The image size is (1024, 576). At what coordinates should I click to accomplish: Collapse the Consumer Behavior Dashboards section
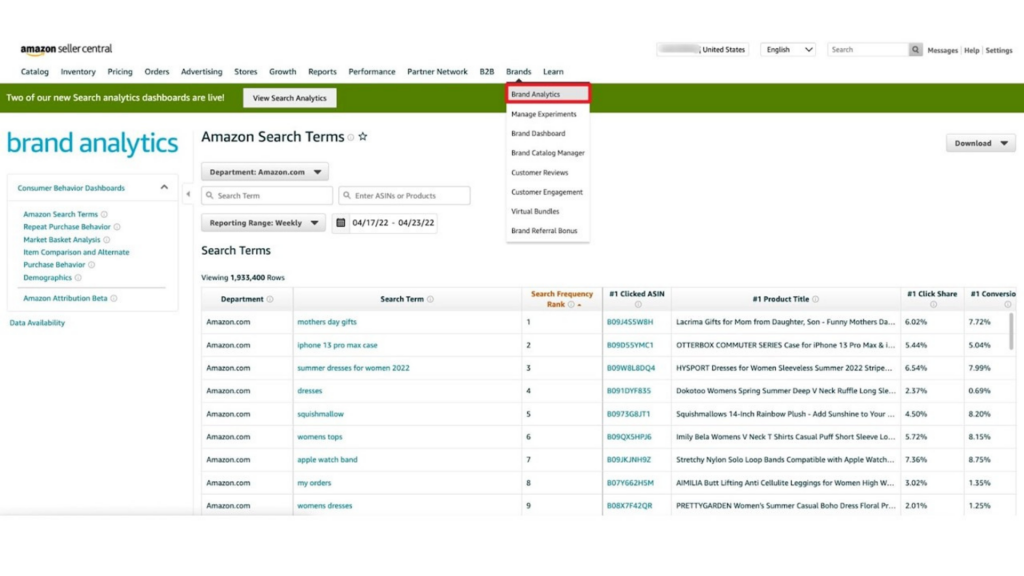(x=164, y=187)
